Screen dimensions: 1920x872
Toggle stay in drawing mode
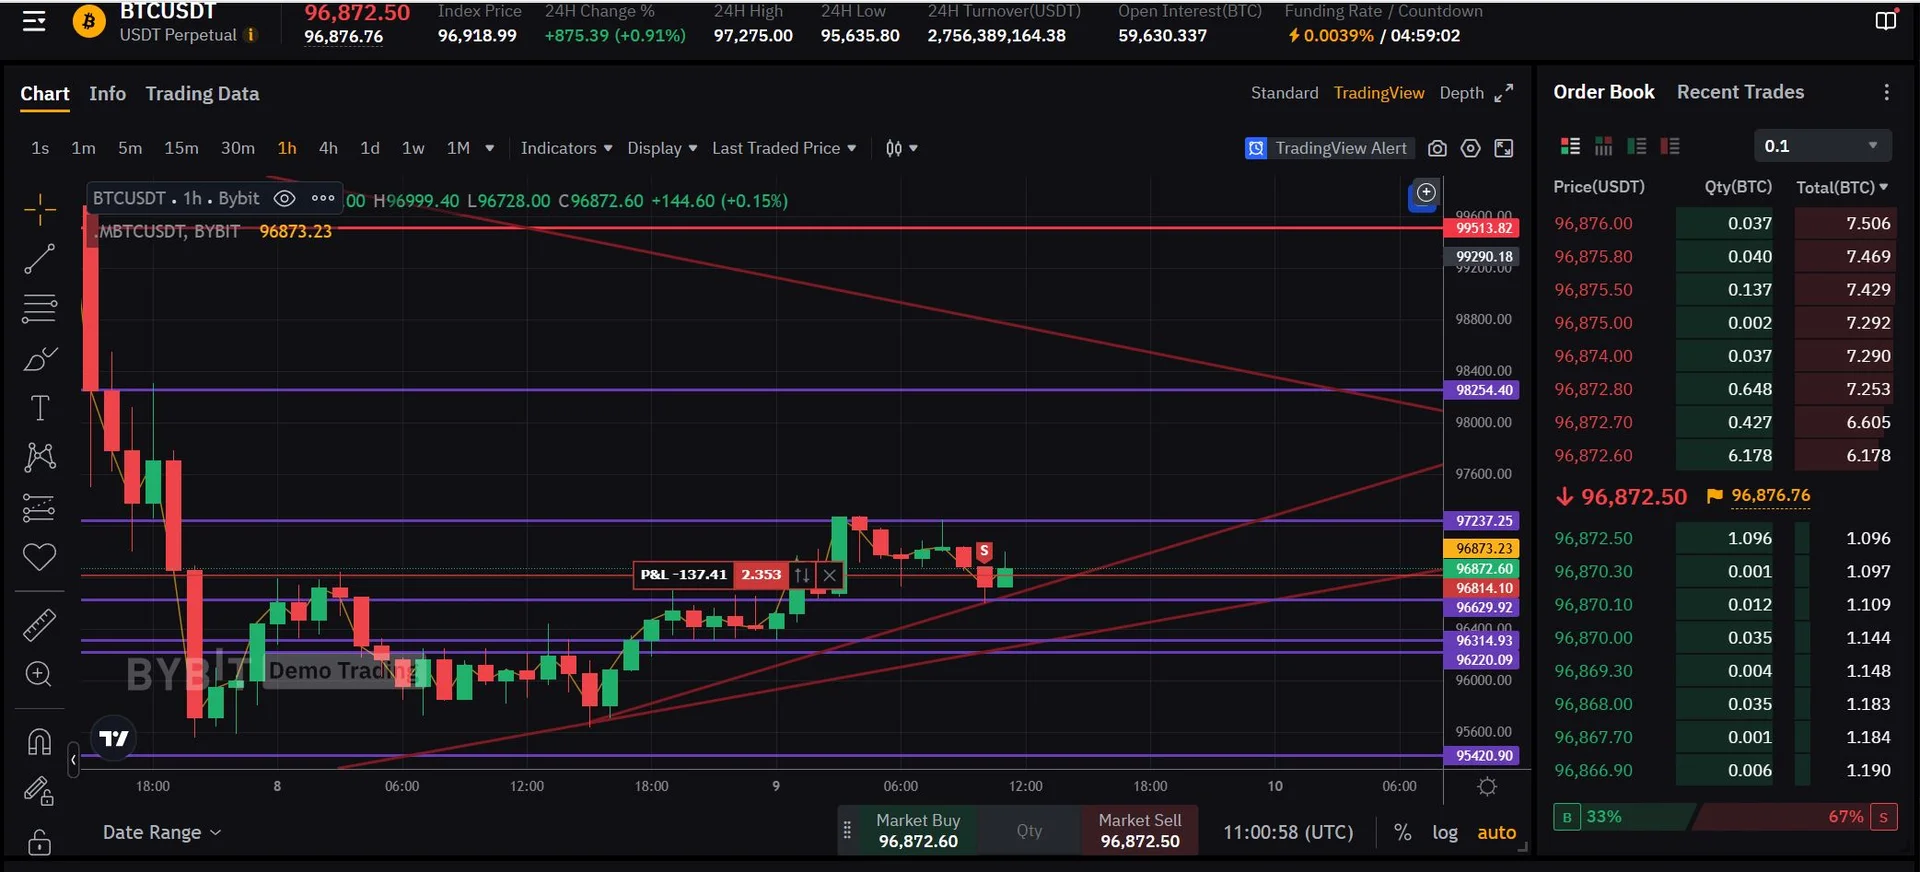coord(40,792)
